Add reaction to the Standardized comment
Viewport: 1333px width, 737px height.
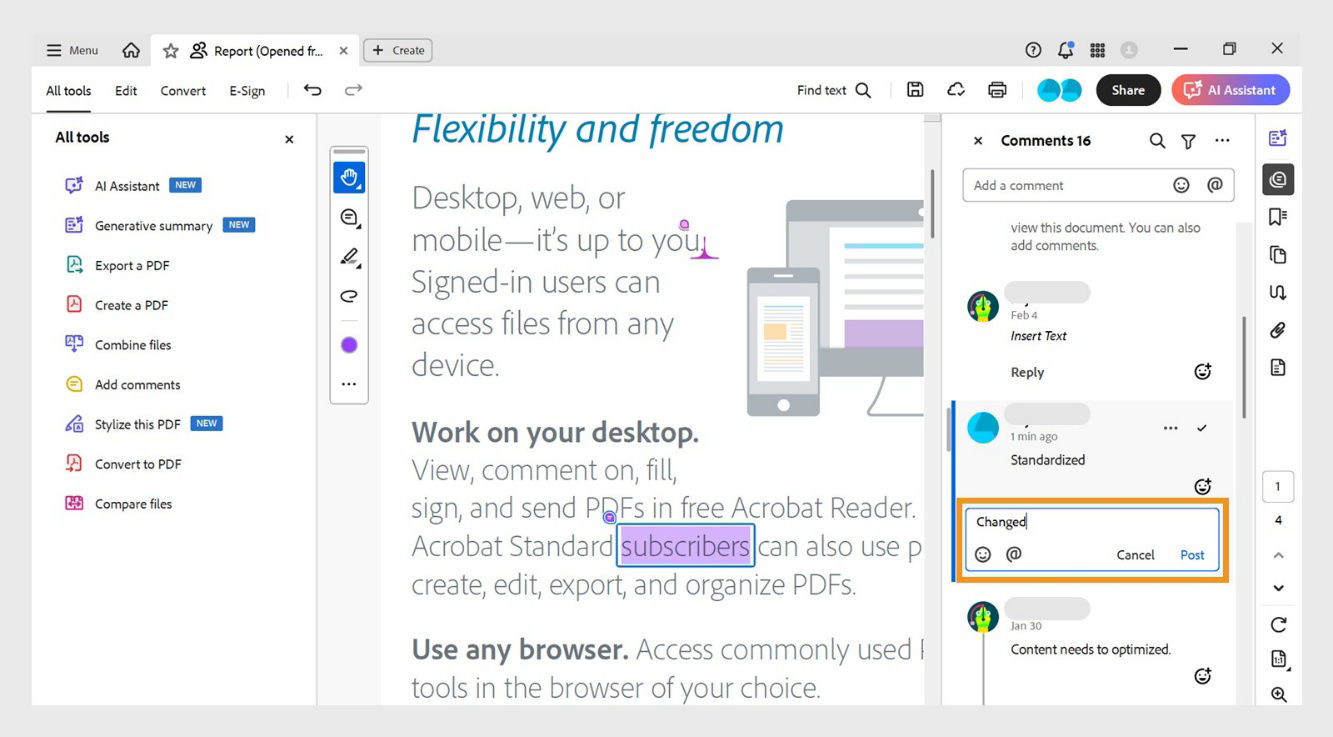[1203, 487]
